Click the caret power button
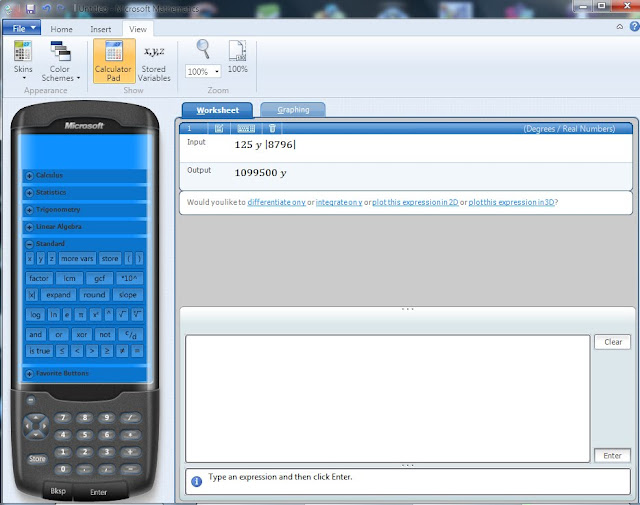 click(109, 315)
